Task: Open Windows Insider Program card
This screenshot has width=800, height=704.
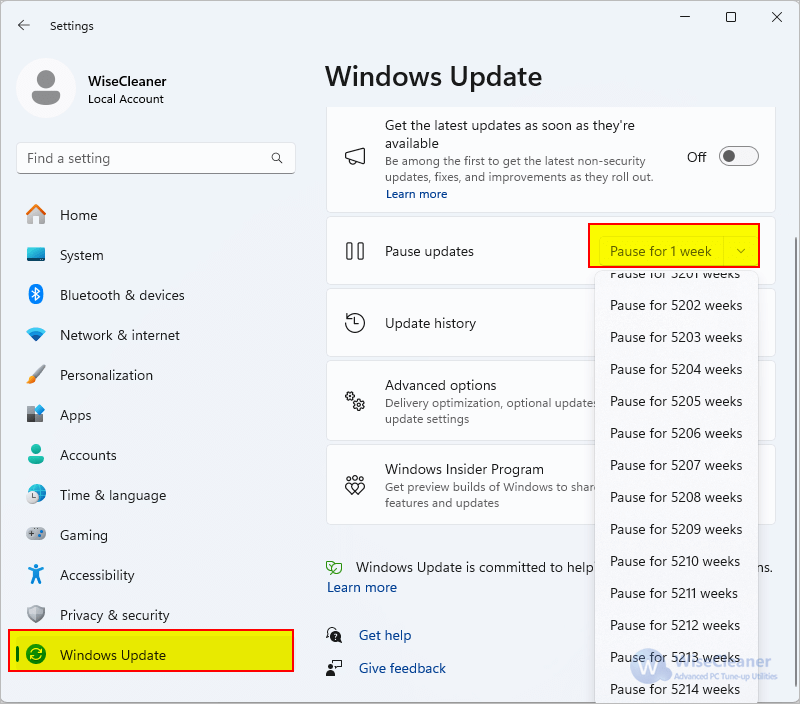Action: [461, 485]
